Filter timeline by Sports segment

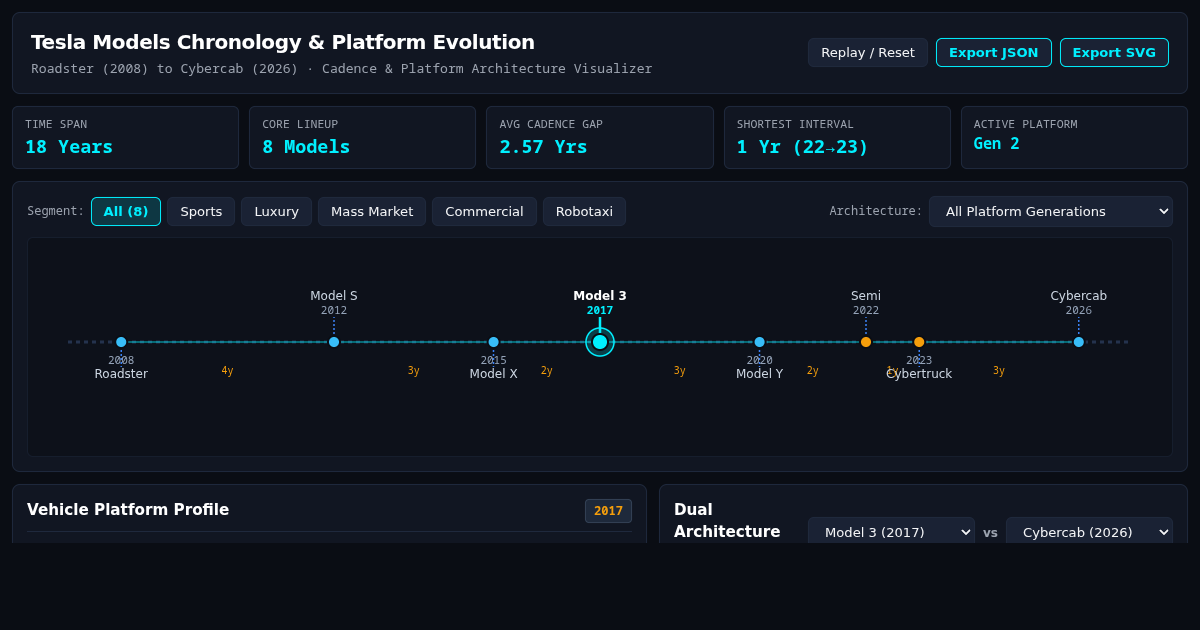[x=201, y=212]
